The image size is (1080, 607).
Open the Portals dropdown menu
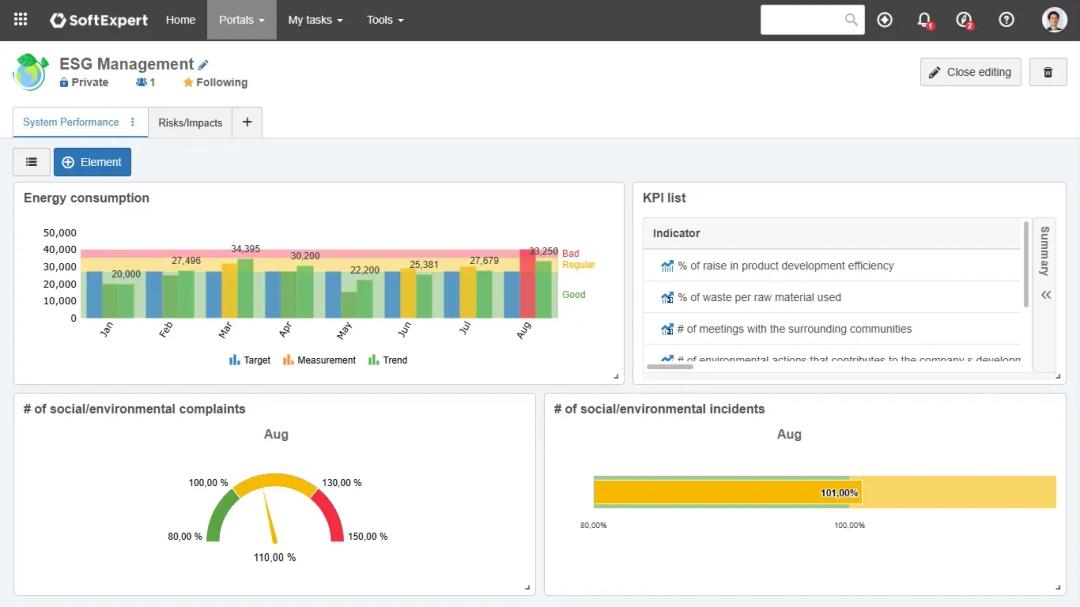(241, 20)
